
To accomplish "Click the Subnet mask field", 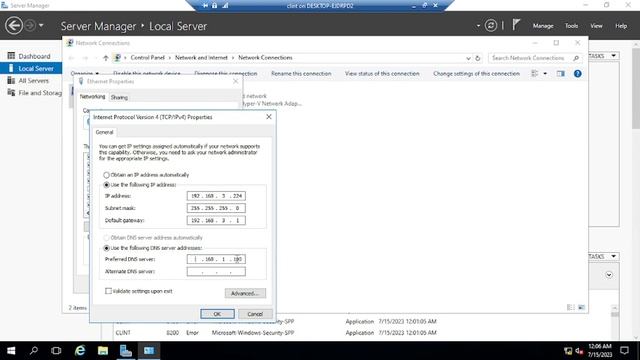I will (216, 208).
